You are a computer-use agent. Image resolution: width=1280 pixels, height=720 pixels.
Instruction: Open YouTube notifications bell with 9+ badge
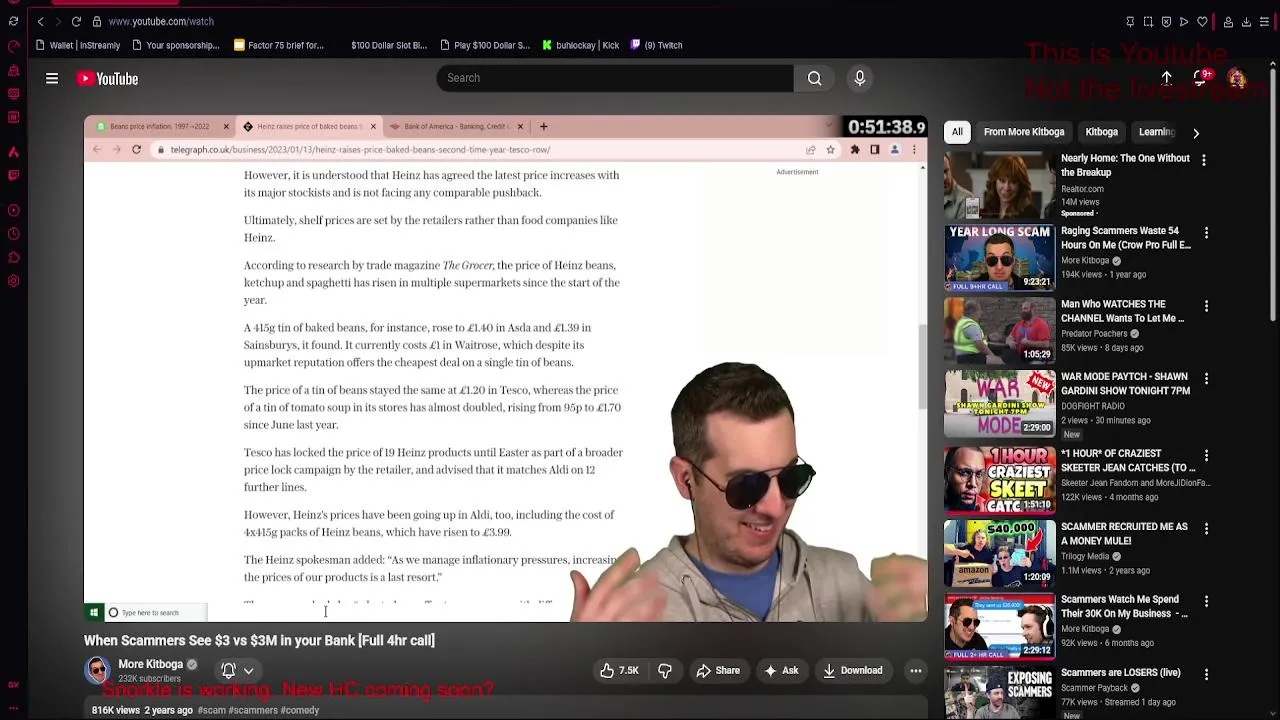pos(1201,78)
